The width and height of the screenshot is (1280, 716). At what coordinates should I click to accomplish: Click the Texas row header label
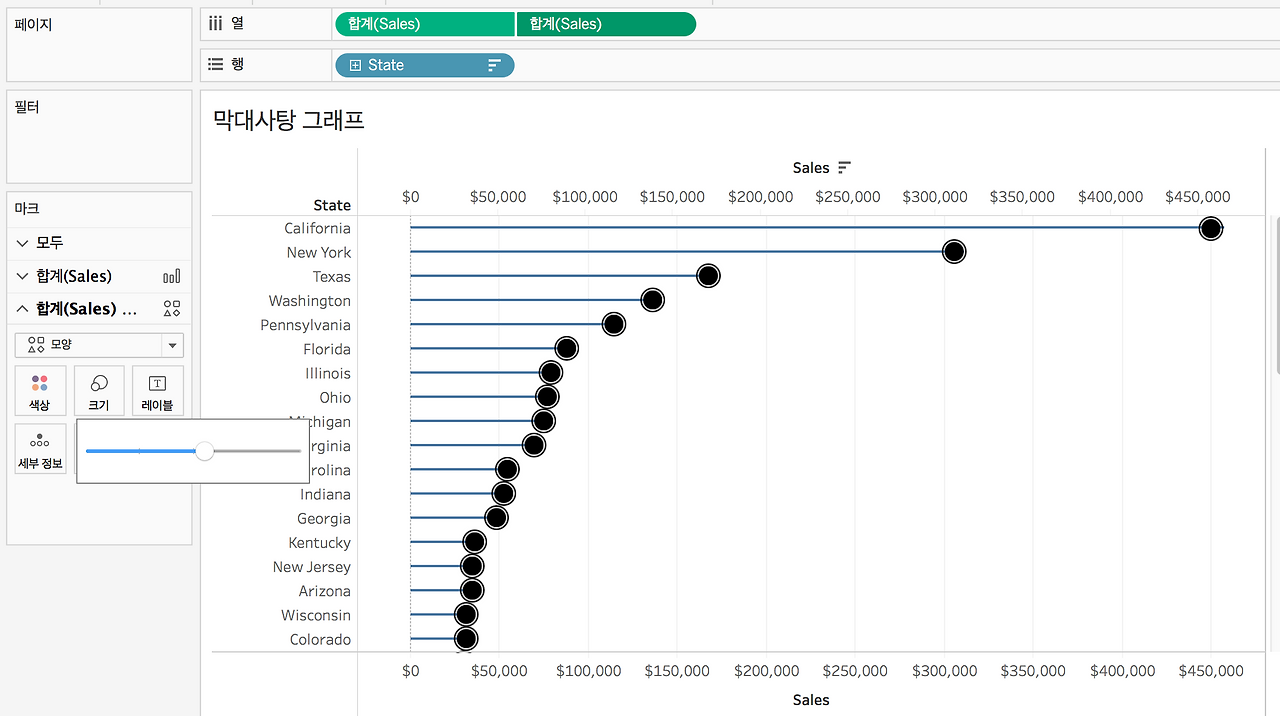[332, 277]
